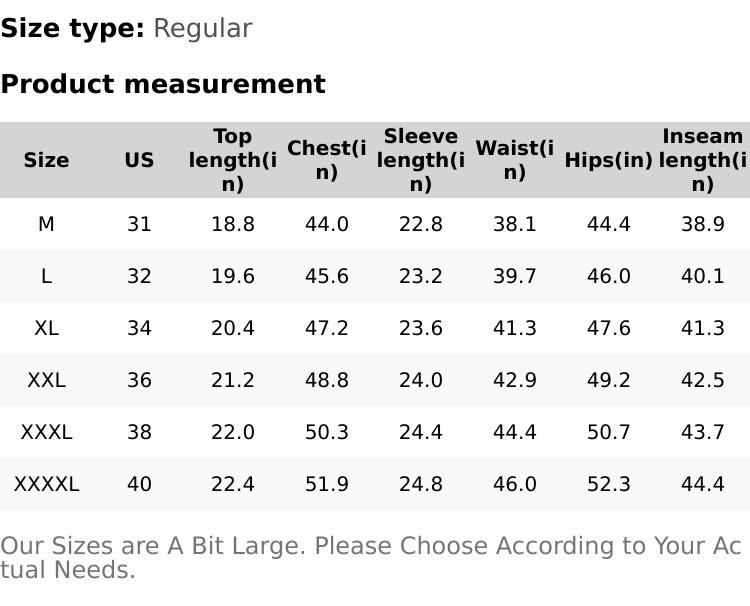The image size is (750, 606).
Task: Select the Top length column header
Action: click(232, 160)
